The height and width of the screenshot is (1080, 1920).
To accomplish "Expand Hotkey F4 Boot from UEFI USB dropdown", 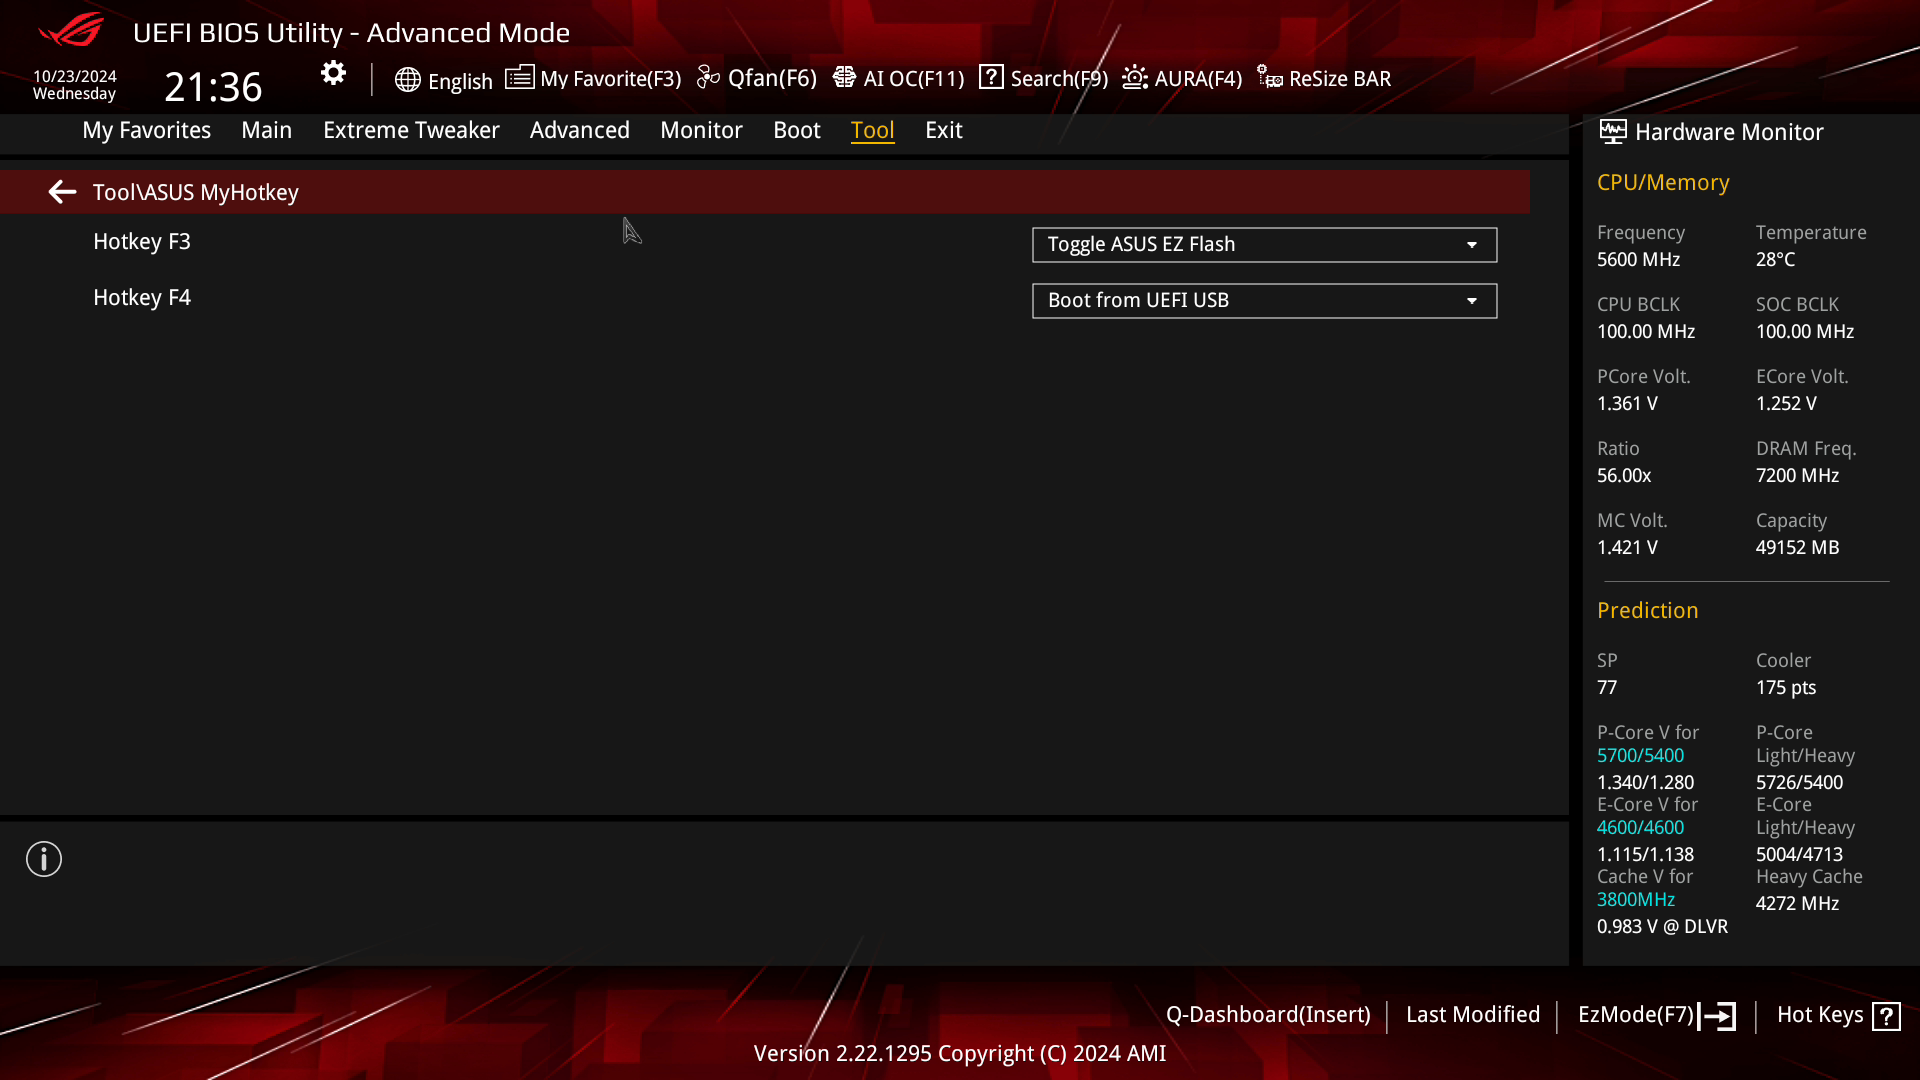I will tap(1472, 299).
